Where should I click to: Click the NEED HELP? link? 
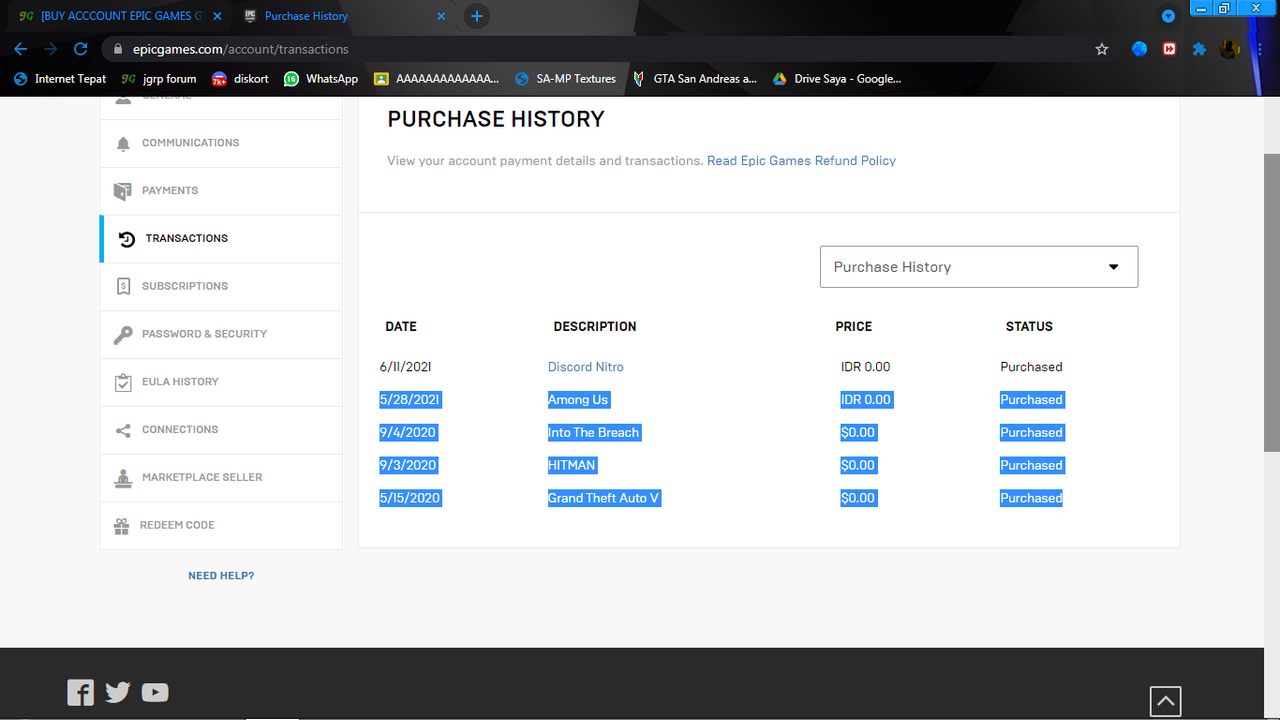(x=221, y=576)
